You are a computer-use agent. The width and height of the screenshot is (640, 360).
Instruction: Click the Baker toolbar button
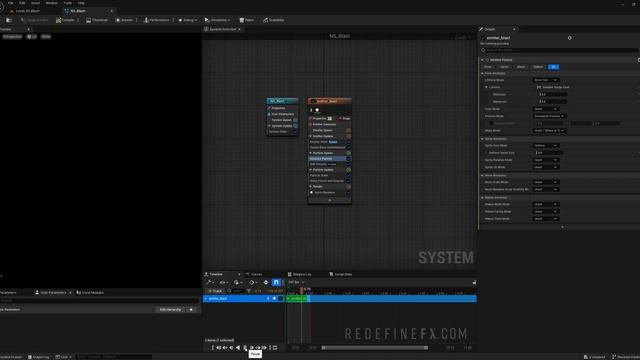(247, 20)
